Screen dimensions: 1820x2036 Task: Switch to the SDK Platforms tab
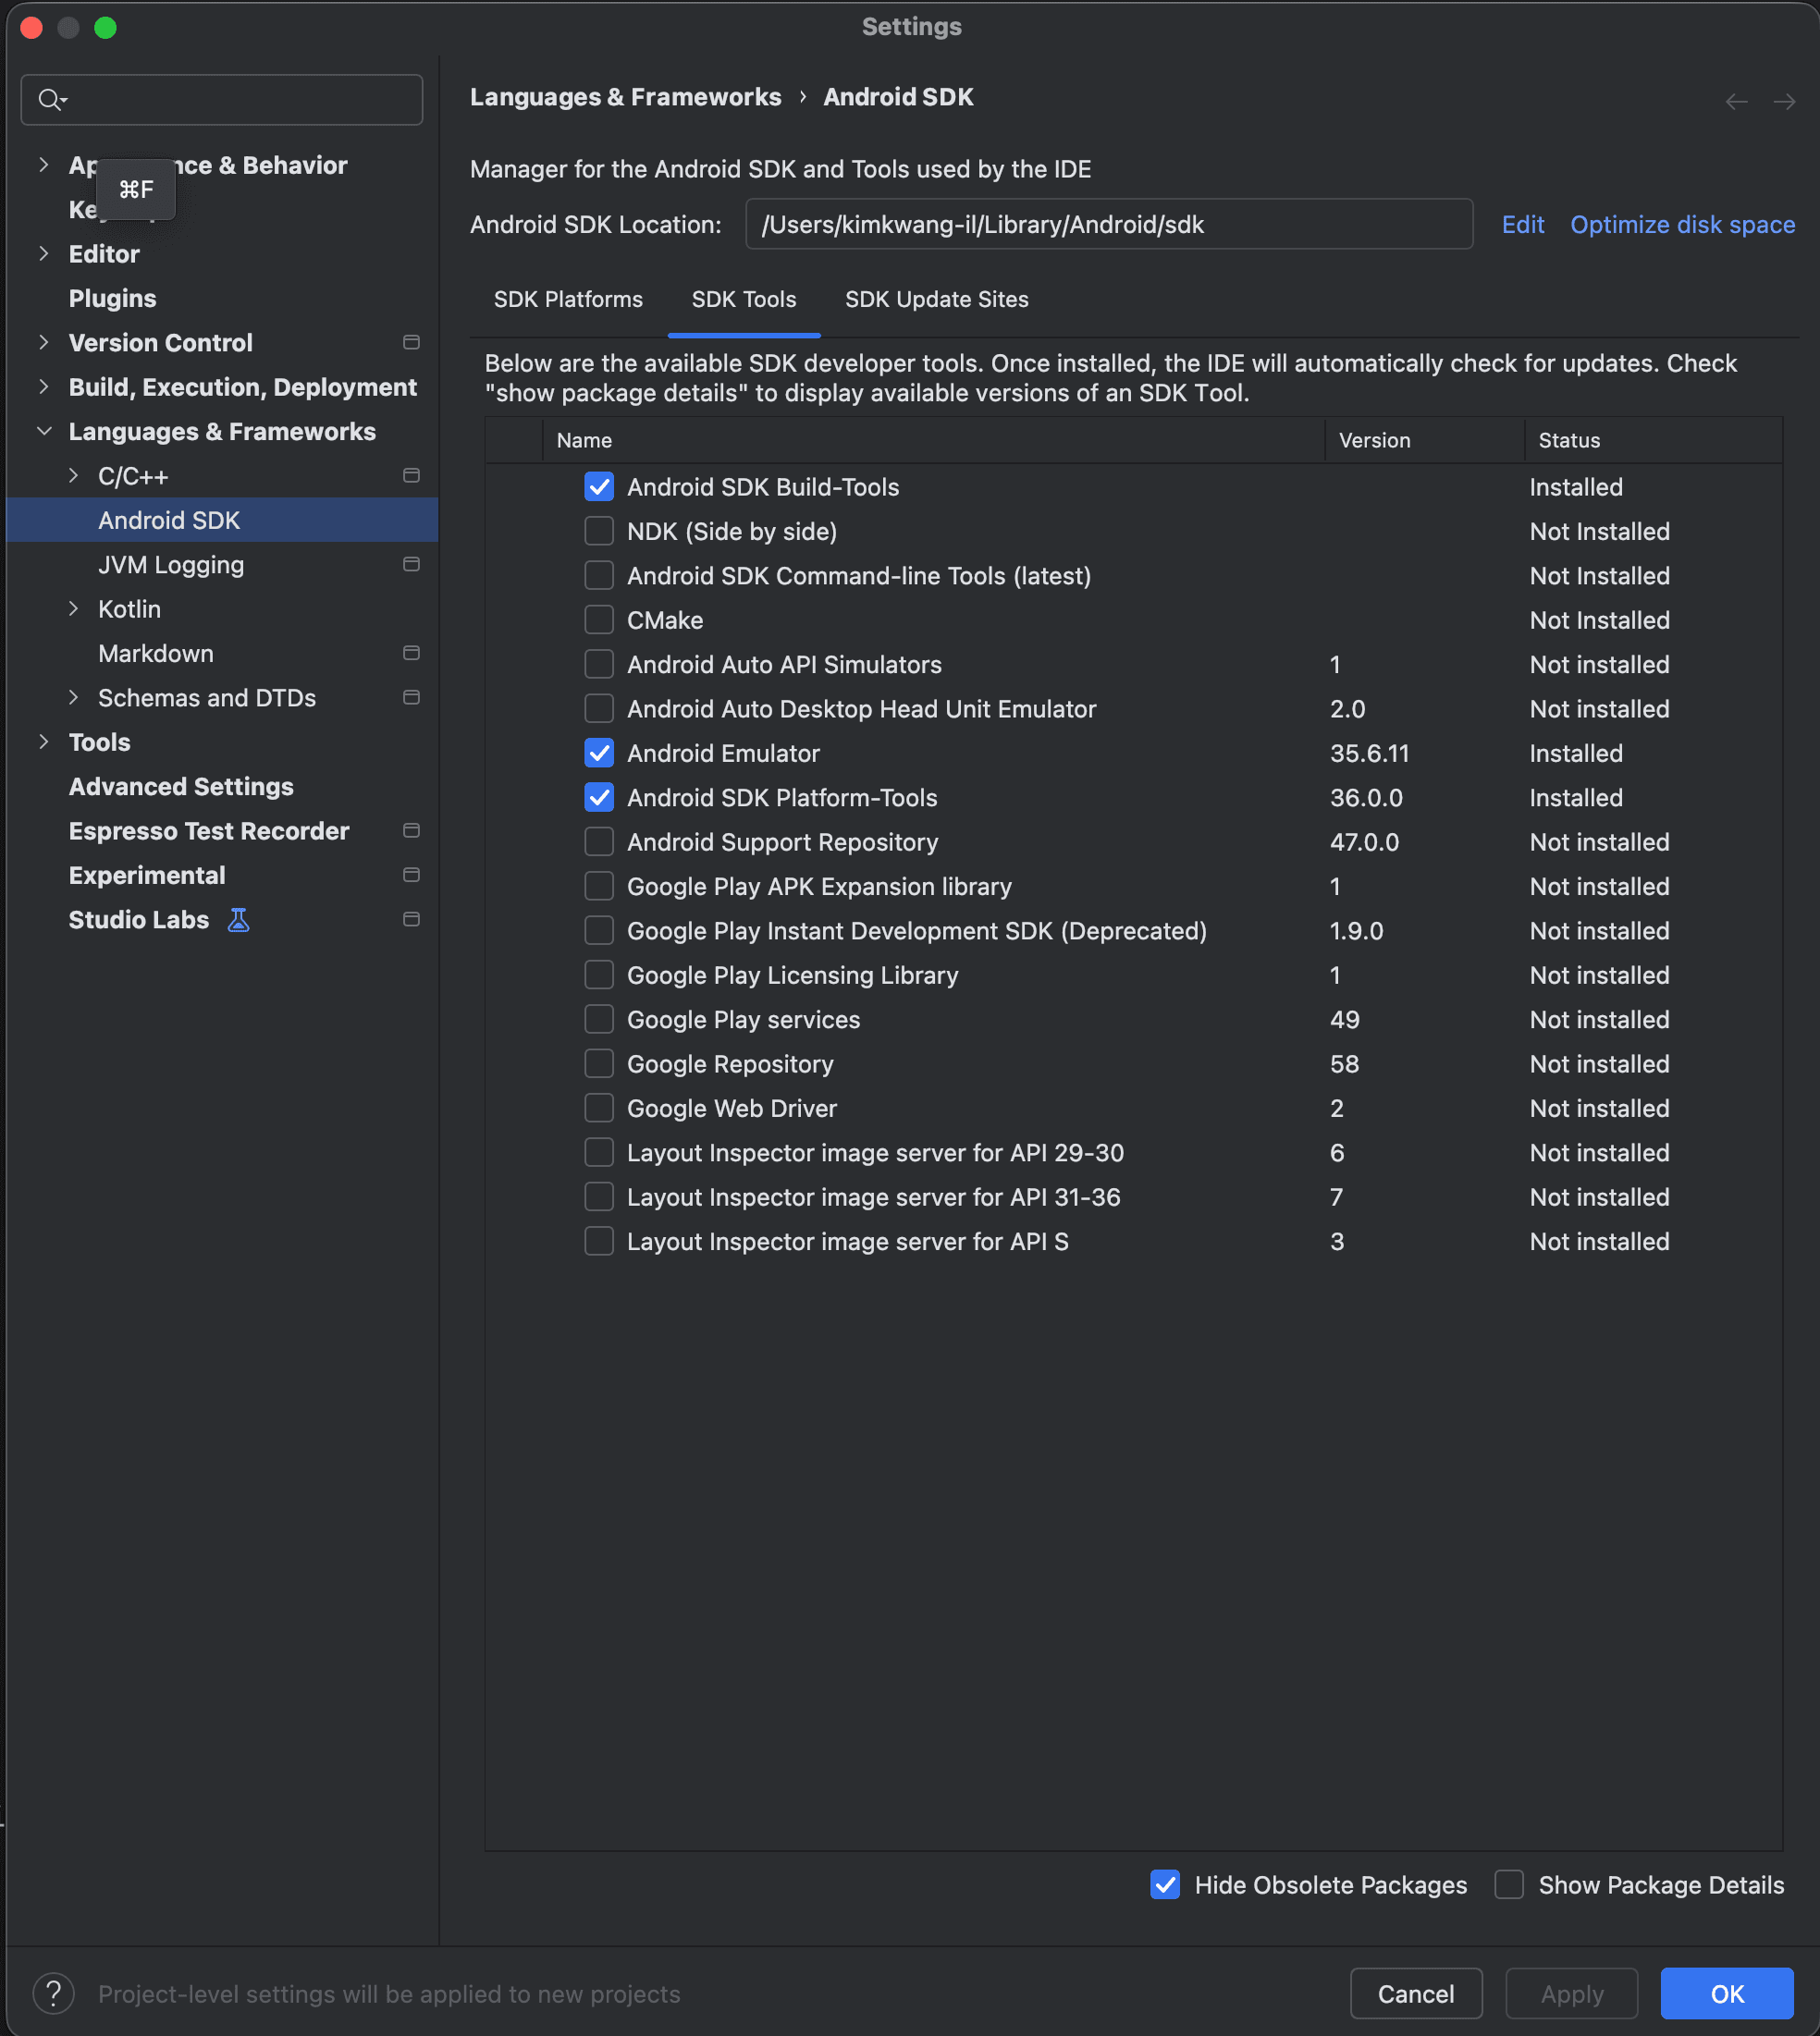[568, 299]
